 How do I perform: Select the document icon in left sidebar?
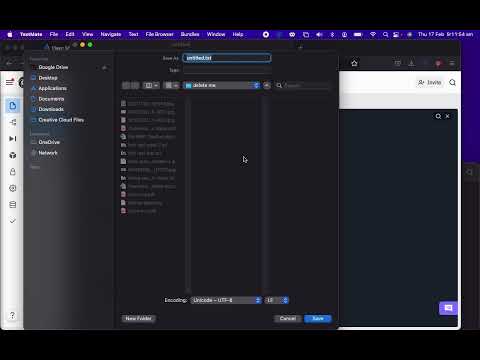pos(13,106)
